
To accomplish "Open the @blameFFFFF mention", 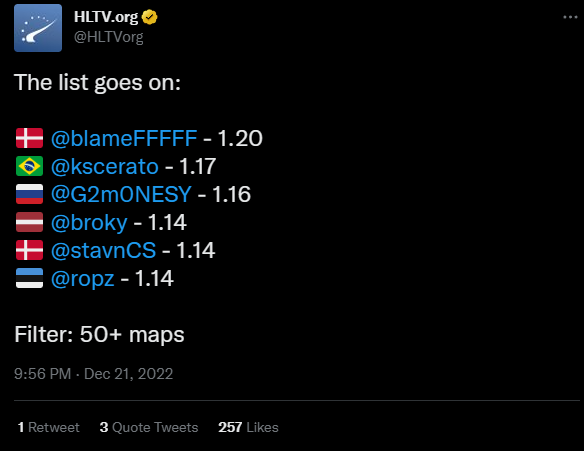I will point(124,139).
